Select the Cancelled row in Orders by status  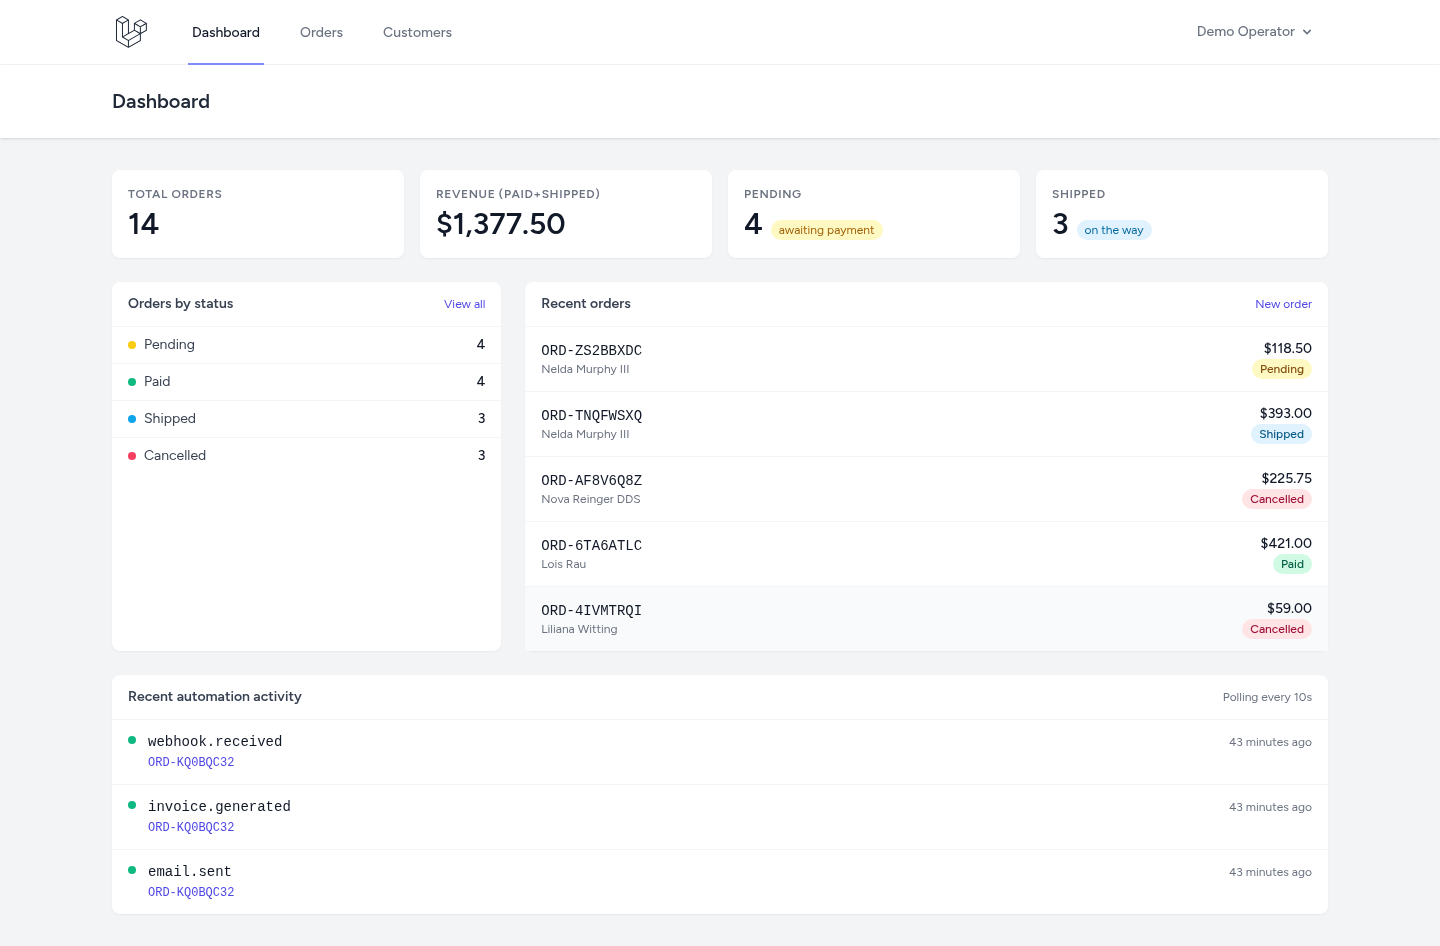coord(306,456)
